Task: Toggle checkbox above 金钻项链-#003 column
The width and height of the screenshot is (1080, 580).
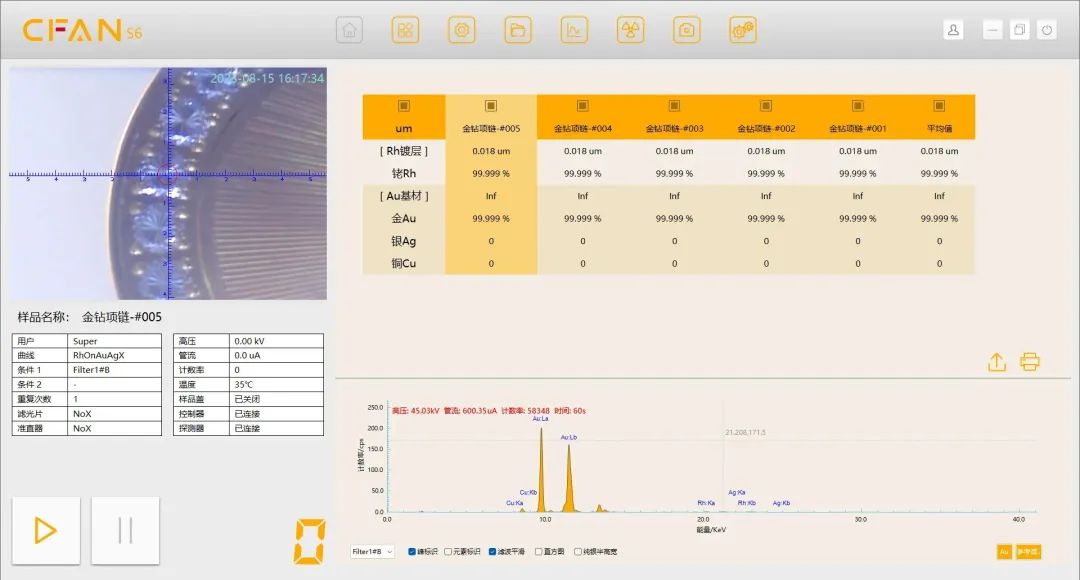Action: tap(674, 105)
